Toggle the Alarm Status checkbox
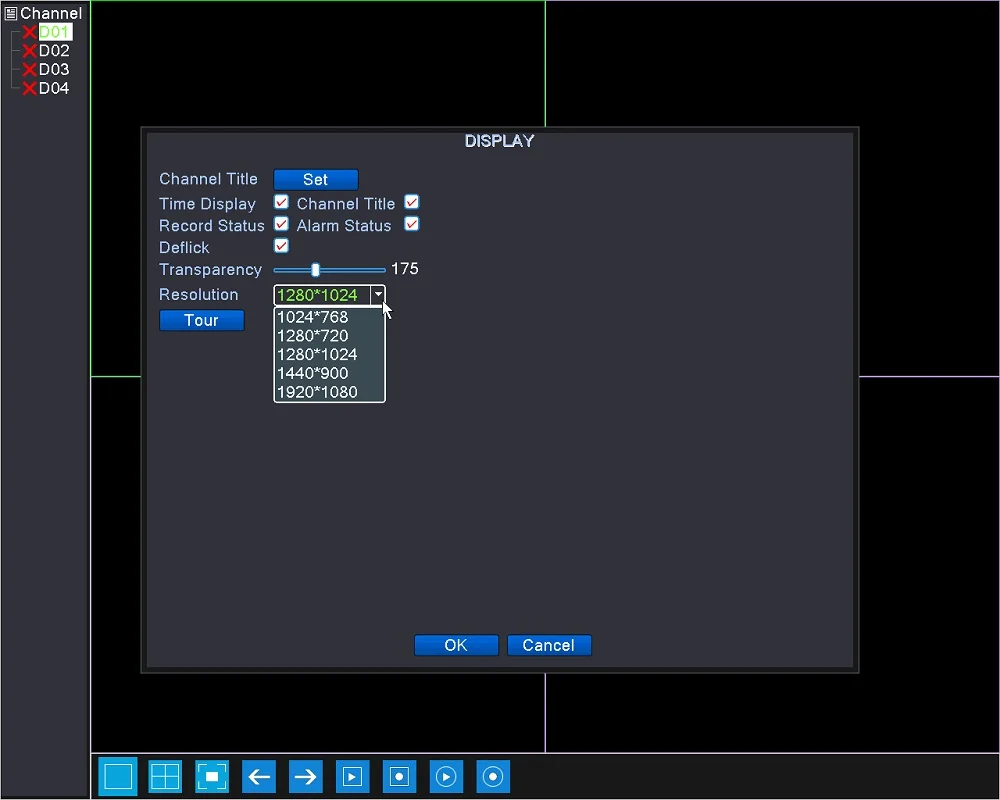Screen dimensions: 1000x800 pos(412,224)
